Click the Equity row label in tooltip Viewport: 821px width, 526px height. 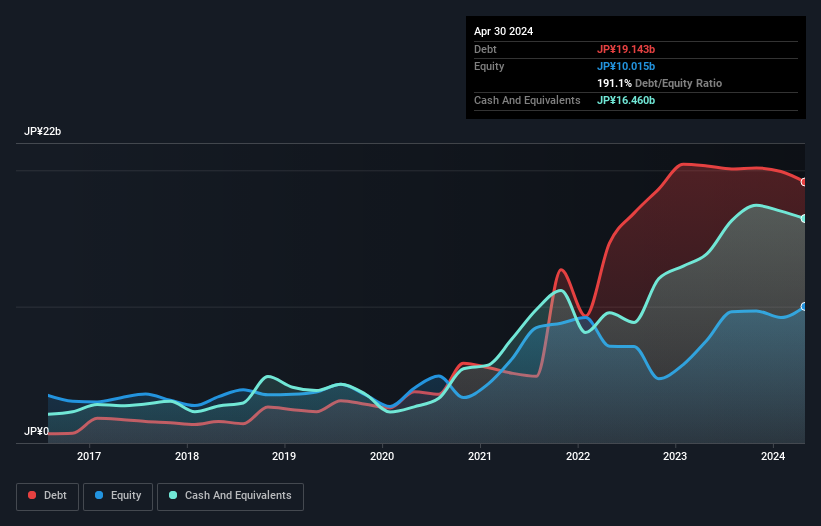pyautogui.click(x=489, y=66)
